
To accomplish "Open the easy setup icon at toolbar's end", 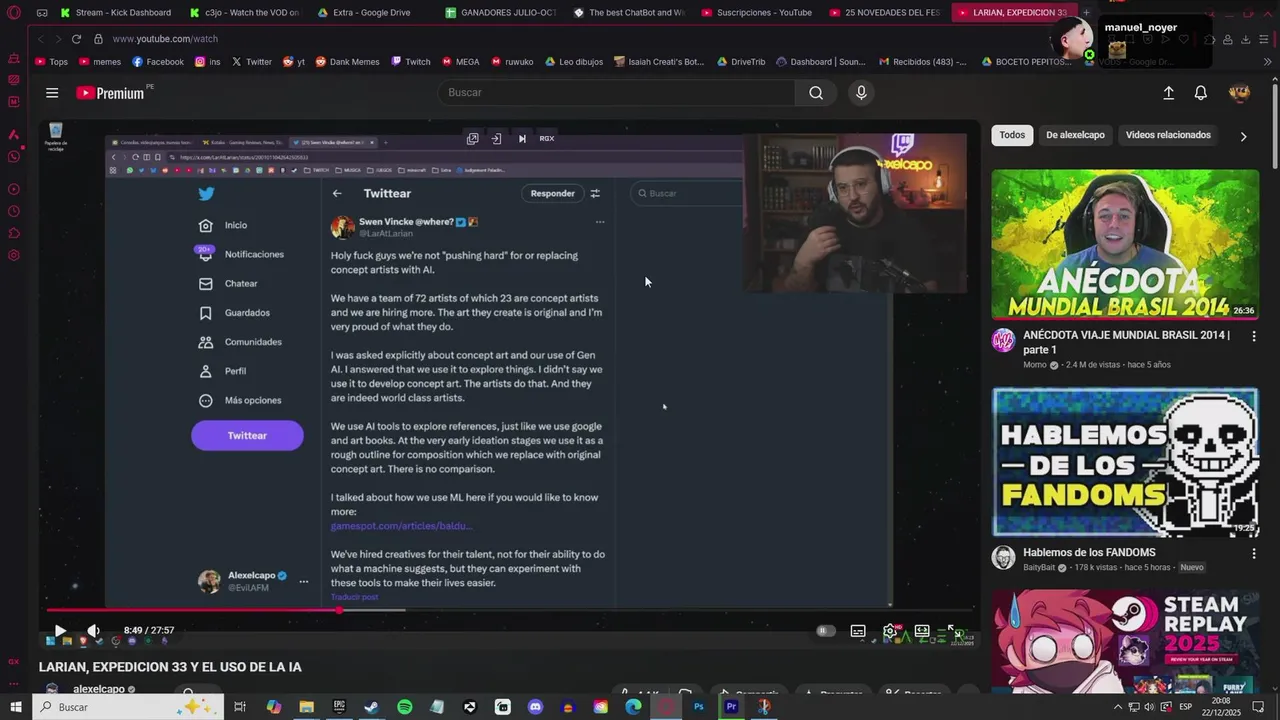I will pyautogui.click(x=1264, y=39).
